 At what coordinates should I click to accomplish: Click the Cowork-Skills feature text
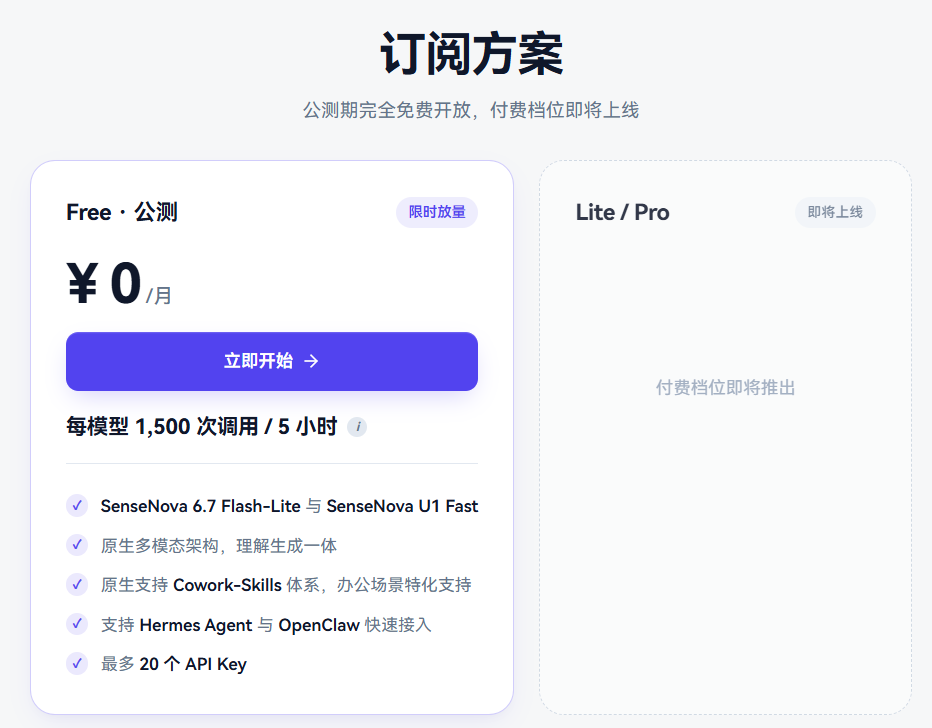pyautogui.click(x=227, y=585)
